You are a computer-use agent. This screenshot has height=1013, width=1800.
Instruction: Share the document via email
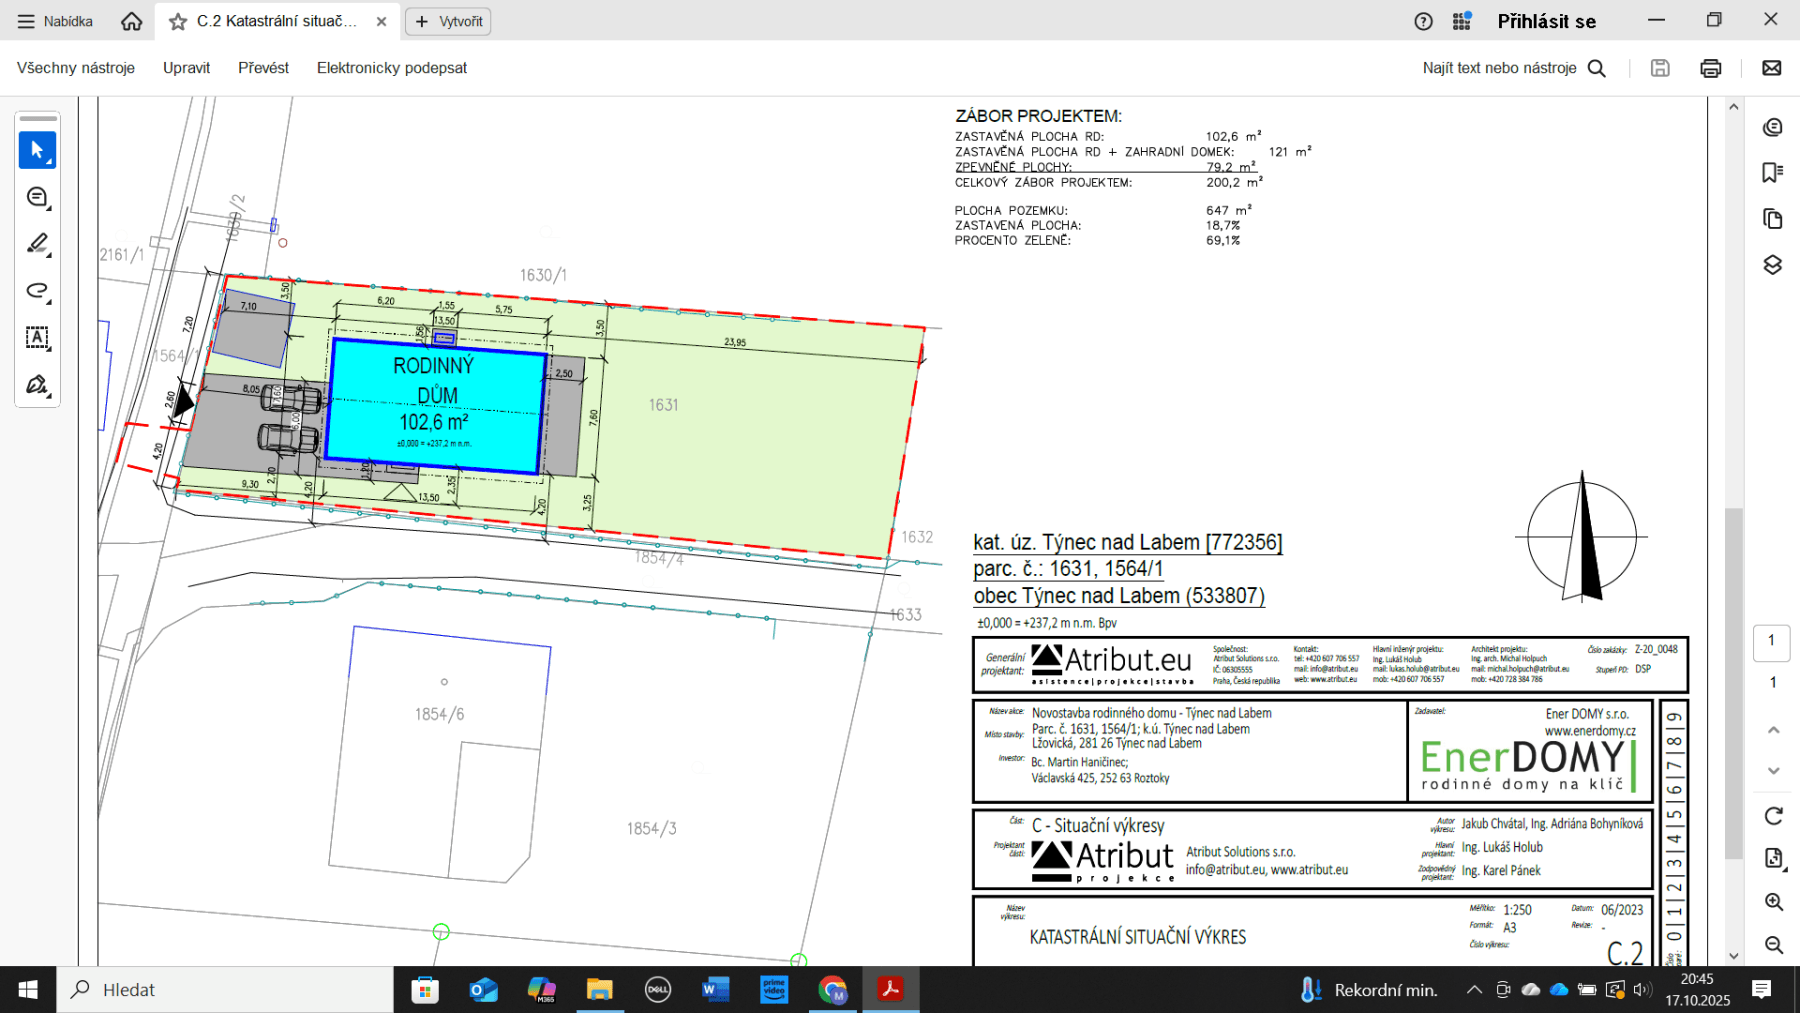[x=1771, y=67]
